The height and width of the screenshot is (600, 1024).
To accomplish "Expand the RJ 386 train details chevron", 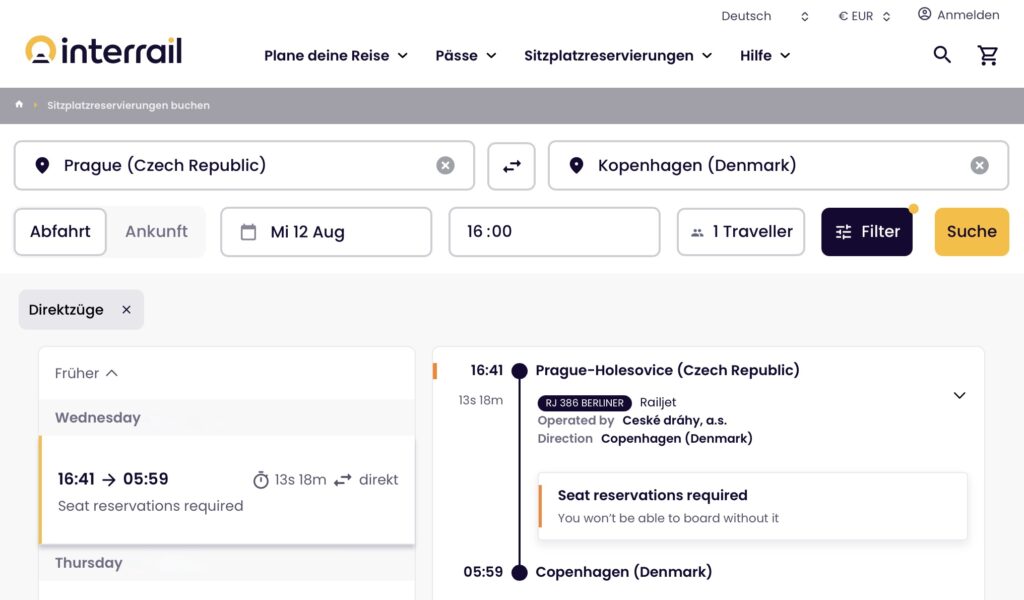I will point(959,395).
